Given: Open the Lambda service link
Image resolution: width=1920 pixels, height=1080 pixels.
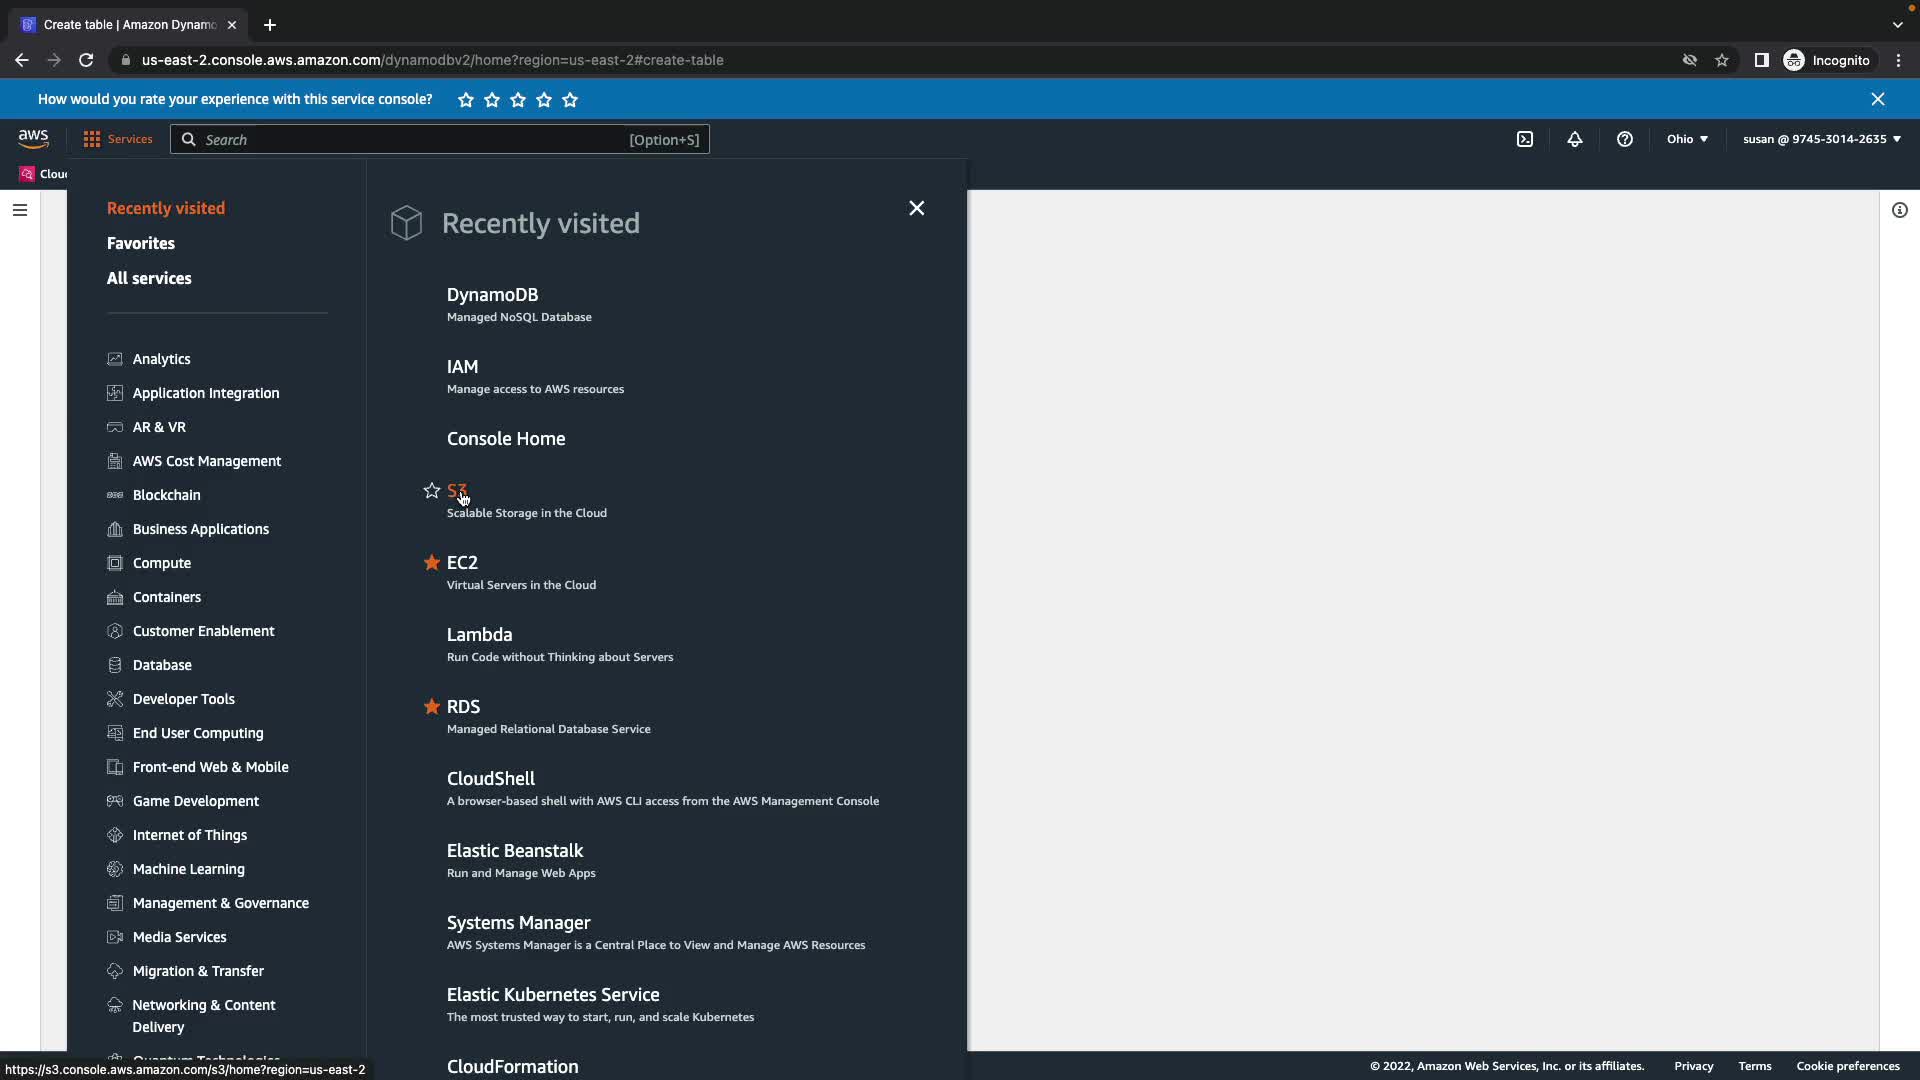Looking at the screenshot, I should (479, 635).
